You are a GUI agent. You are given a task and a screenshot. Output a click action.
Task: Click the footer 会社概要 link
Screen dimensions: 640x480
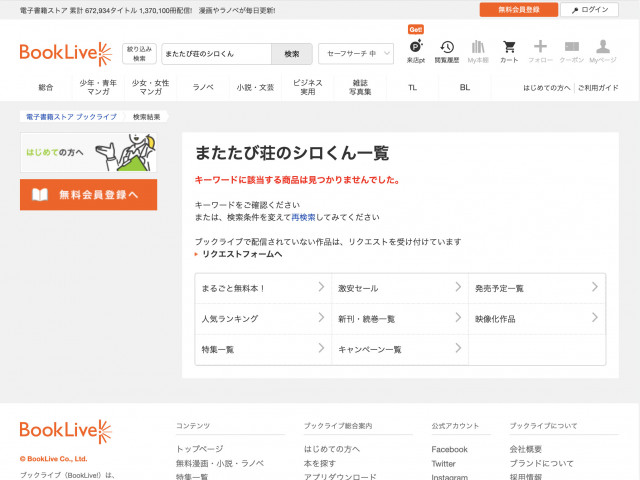[x=525, y=449]
